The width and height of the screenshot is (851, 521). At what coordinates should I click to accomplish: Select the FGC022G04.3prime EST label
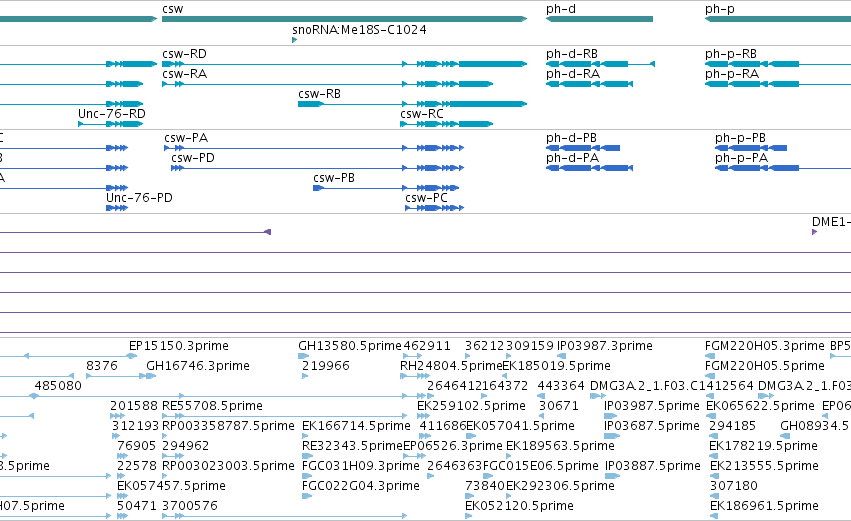[x=361, y=486]
